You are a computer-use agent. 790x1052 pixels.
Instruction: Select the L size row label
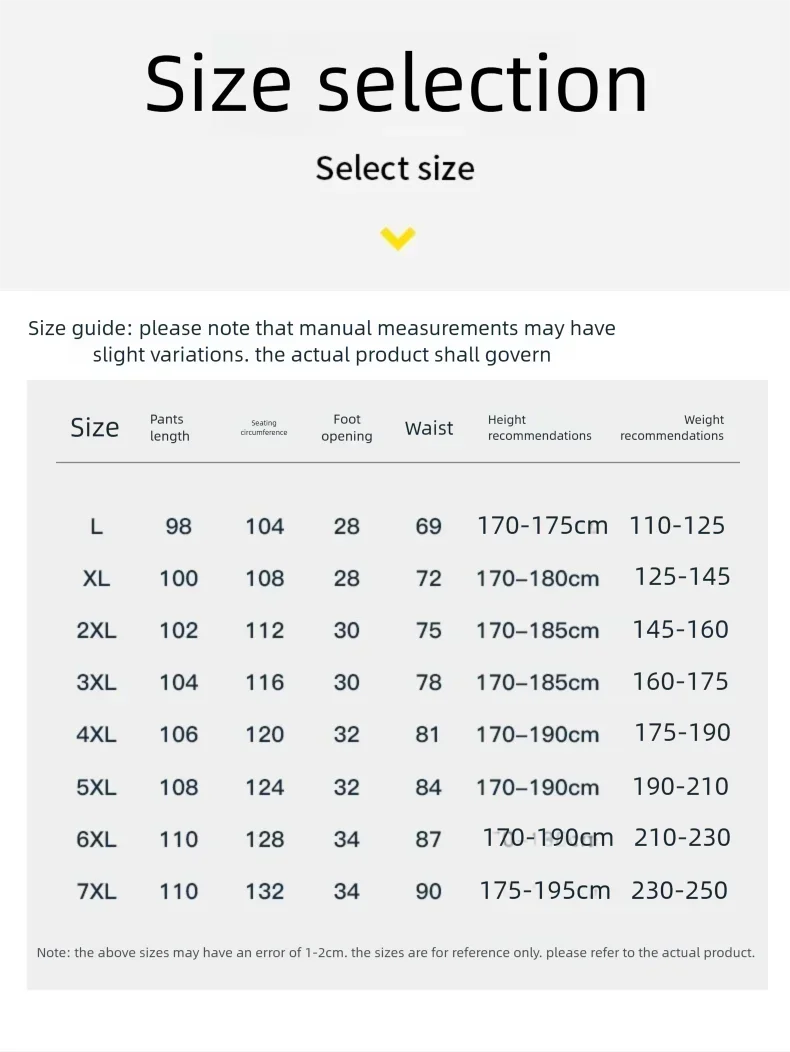tap(96, 526)
